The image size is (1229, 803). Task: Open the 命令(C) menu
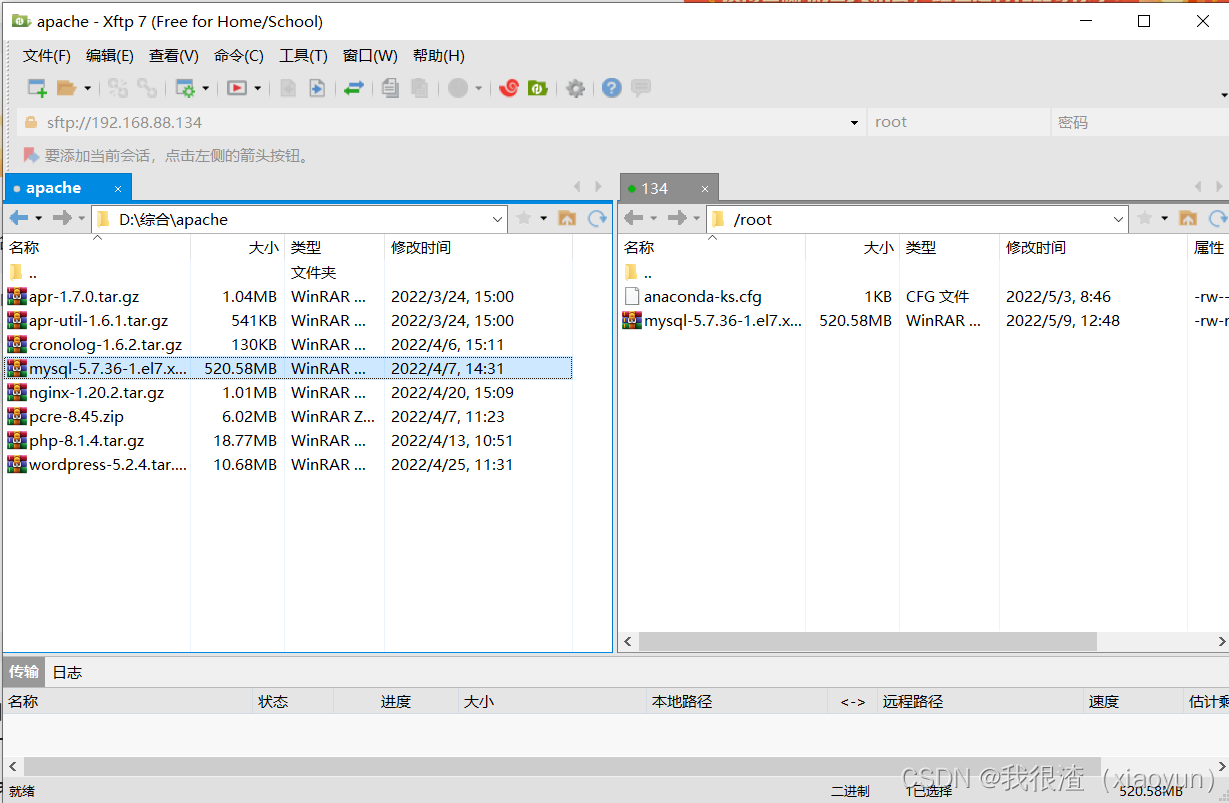tap(239, 56)
